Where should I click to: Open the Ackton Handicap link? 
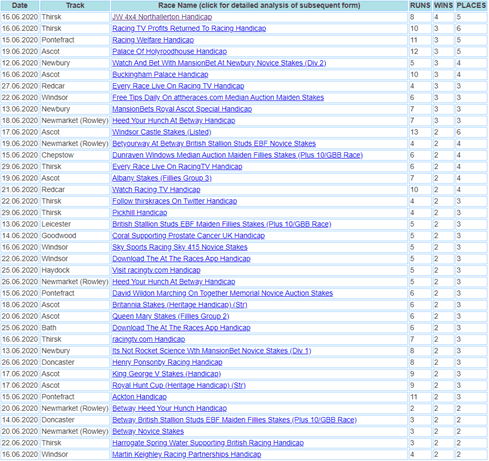pyautogui.click(x=139, y=397)
